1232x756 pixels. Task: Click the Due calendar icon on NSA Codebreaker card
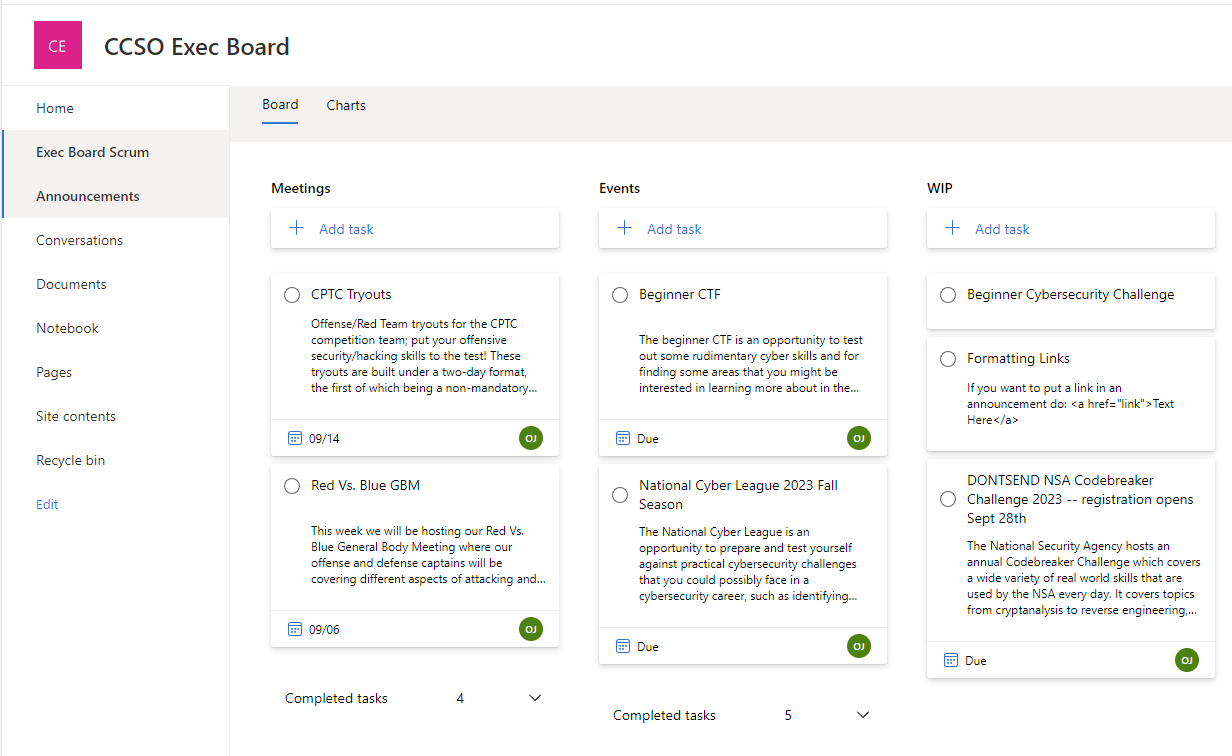(x=950, y=660)
